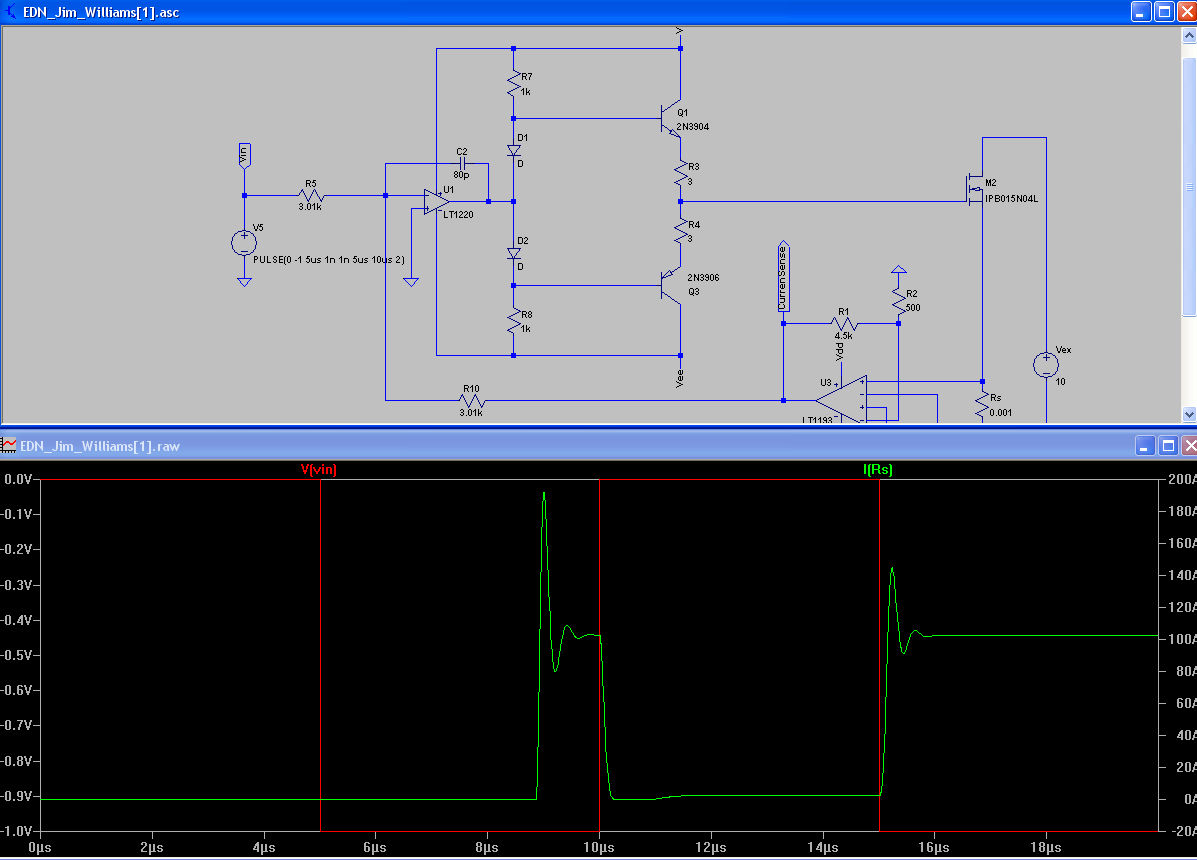The image size is (1197, 860).
Task: Click resistor R4 symbol
Action: point(680,232)
